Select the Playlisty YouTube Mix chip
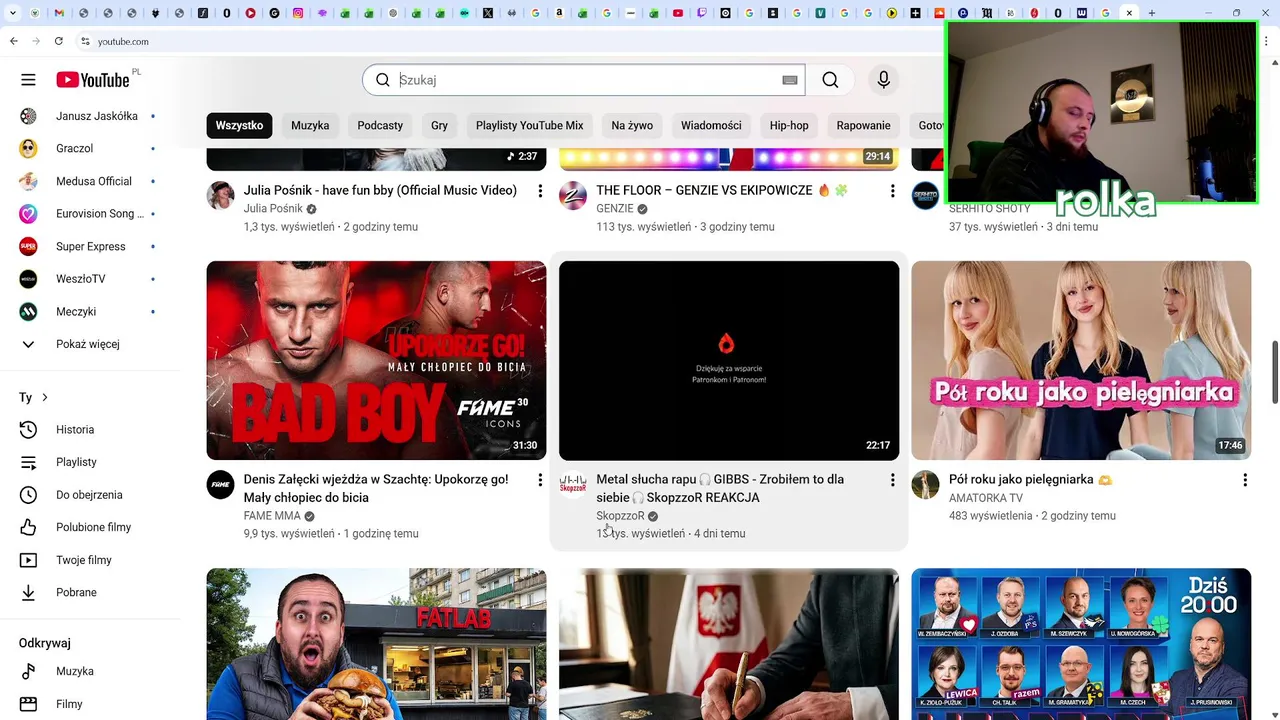The image size is (1280, 720). 529,126
